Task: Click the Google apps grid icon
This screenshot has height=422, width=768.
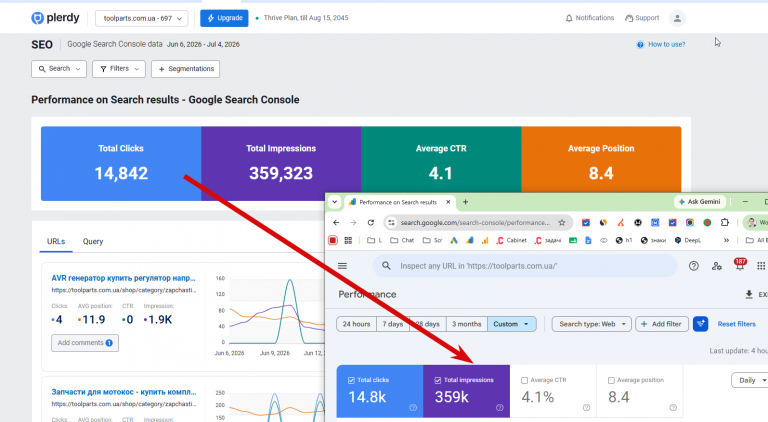Action: pos(761,266)
